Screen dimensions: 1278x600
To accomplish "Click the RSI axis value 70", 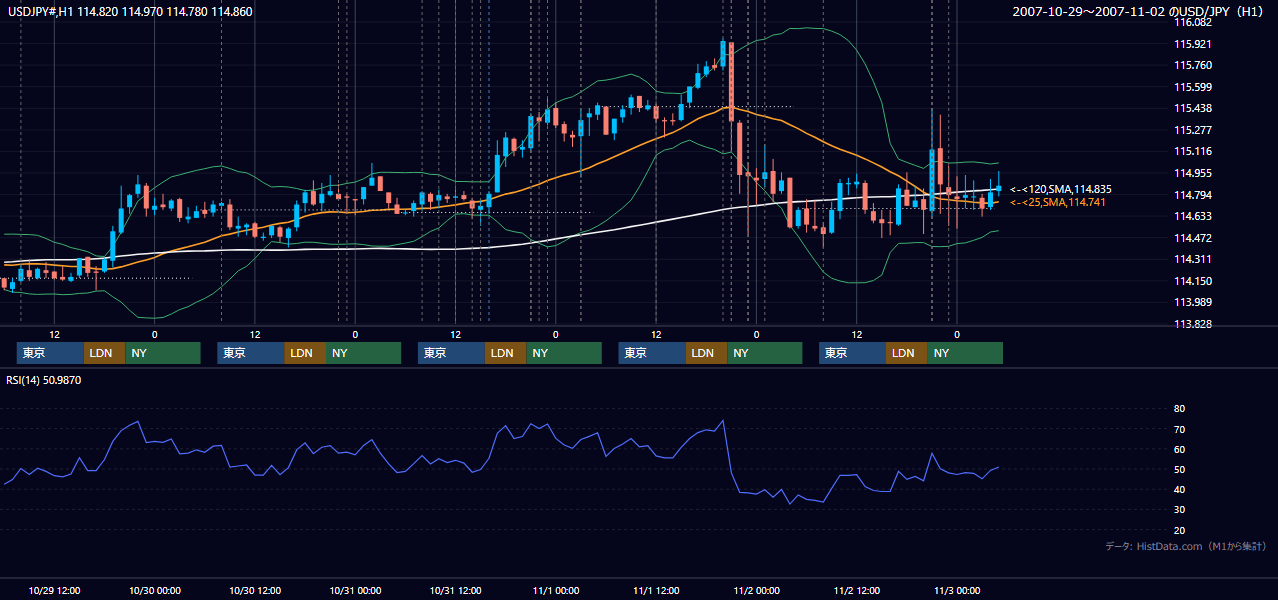I will (1179, 429).
